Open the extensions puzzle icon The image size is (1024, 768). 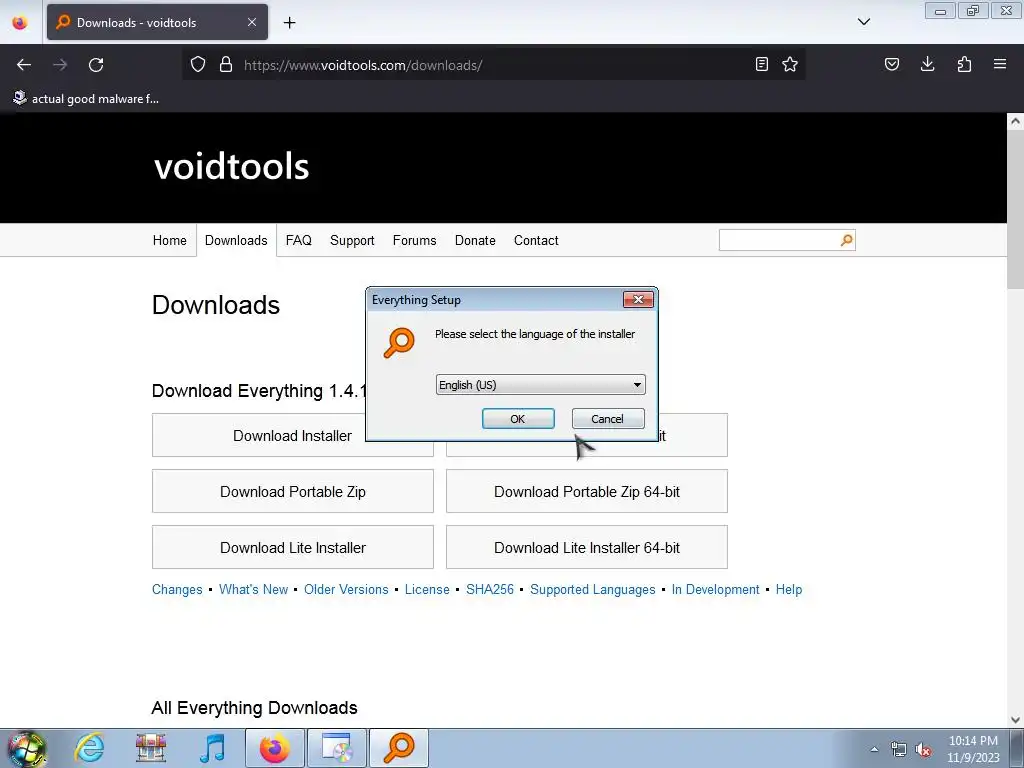pyautogui.click(x=964, y=64)
